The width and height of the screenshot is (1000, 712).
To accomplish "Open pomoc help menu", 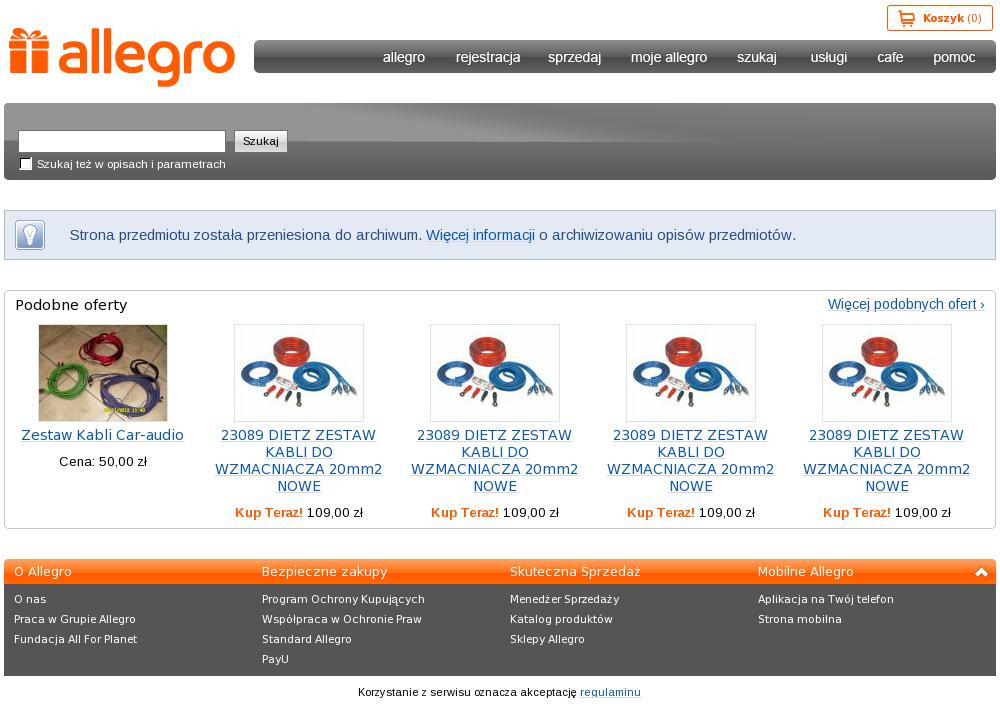I will click(954, 57).
